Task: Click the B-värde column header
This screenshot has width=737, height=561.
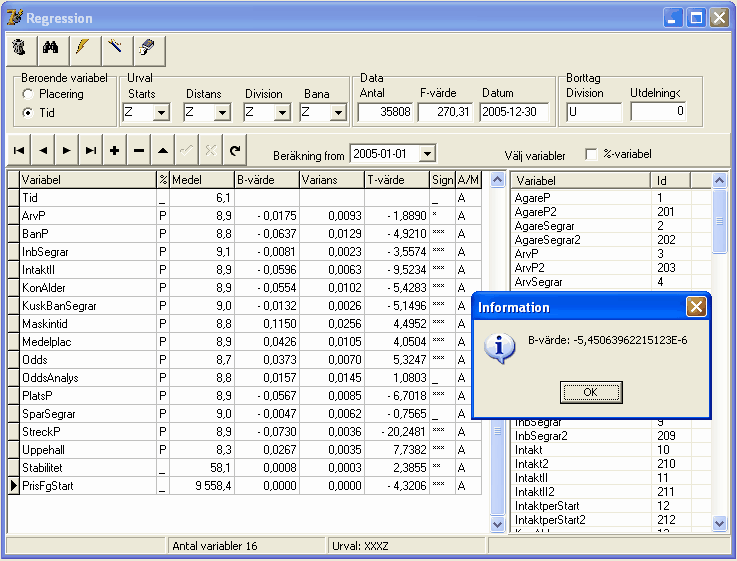Action: point(267,180)
